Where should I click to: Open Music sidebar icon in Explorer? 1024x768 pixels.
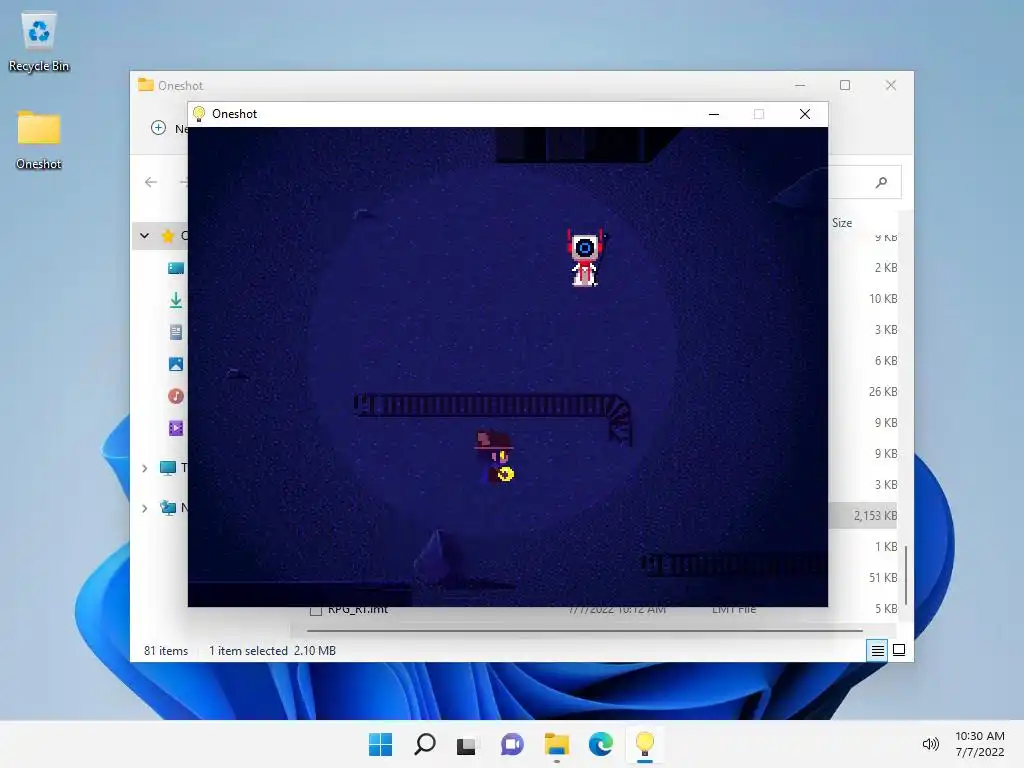pos(176,396)
